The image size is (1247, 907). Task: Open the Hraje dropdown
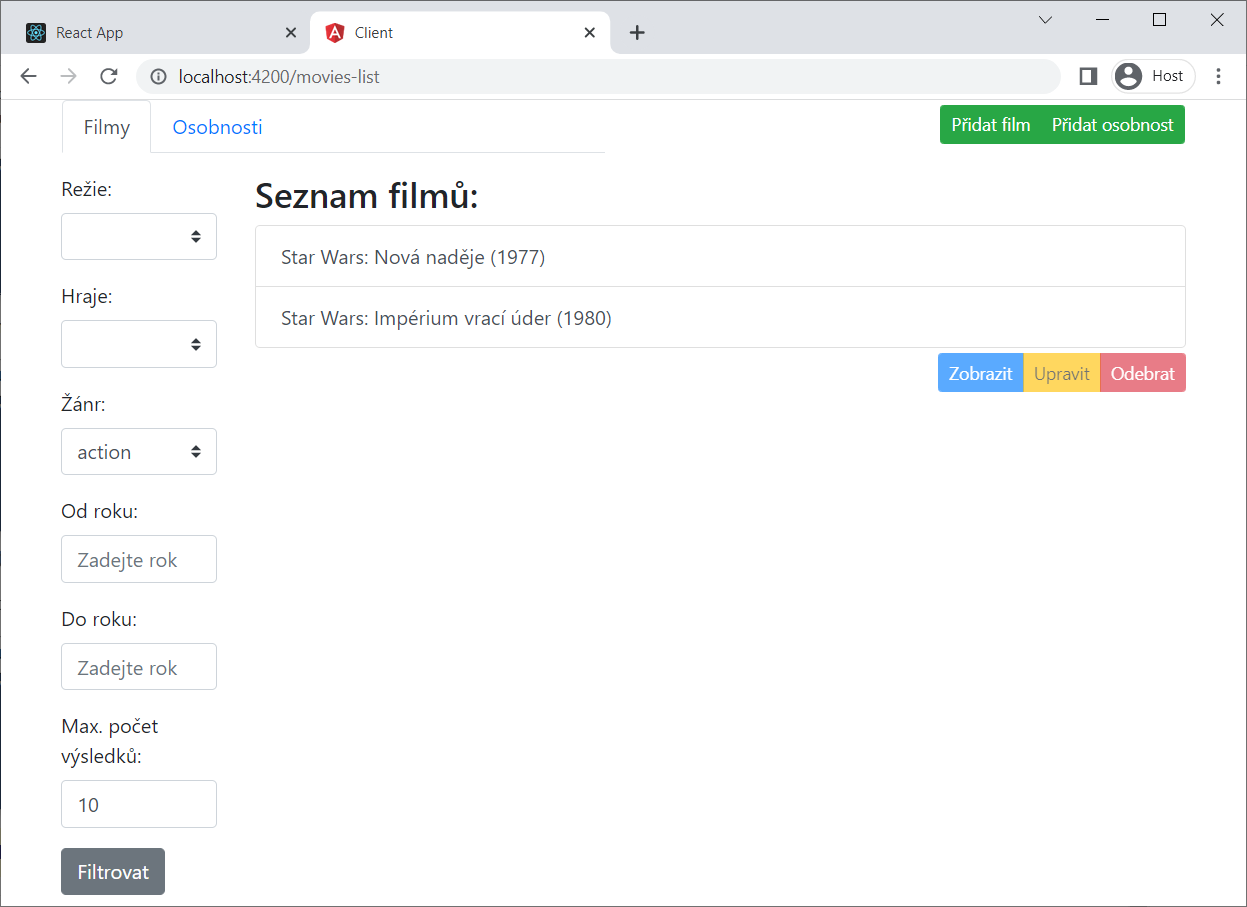[138, 343]
